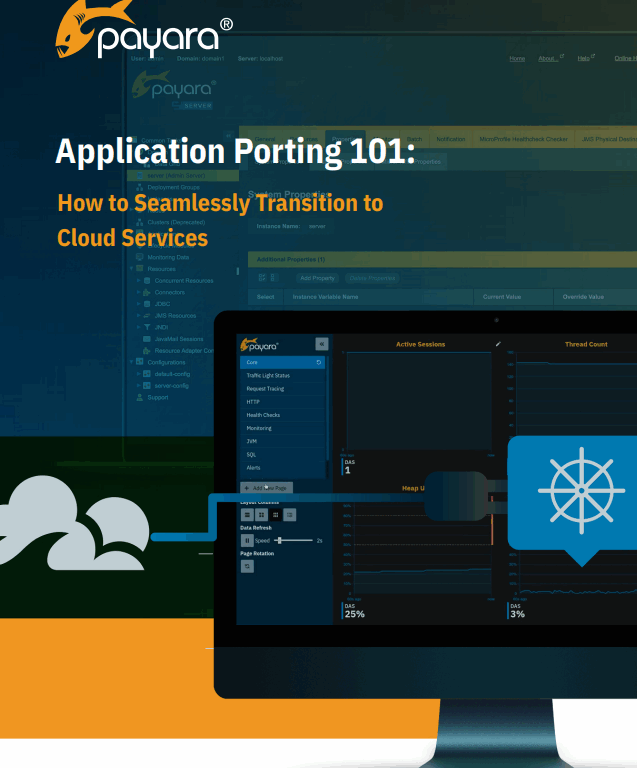Viewport: 637px width, 768px height.
Task: Click the refresh icon on the Core page
Action: tap(318, 362)
